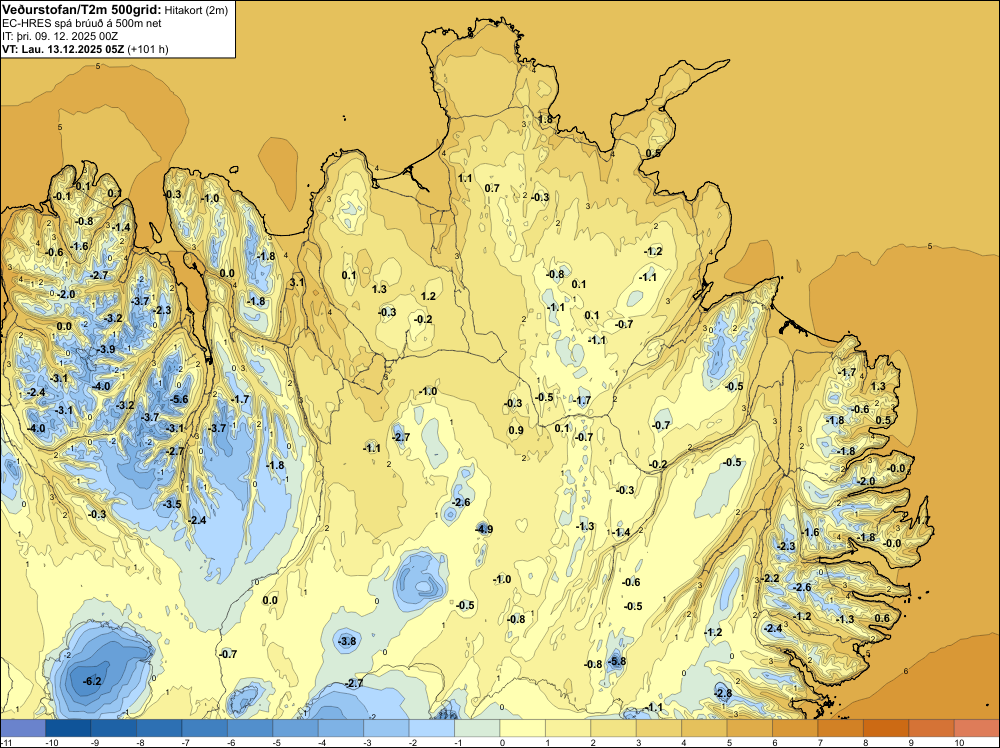Pick the legend swatch between -6 and -5

pyautogui.click(x=250, y=728)
